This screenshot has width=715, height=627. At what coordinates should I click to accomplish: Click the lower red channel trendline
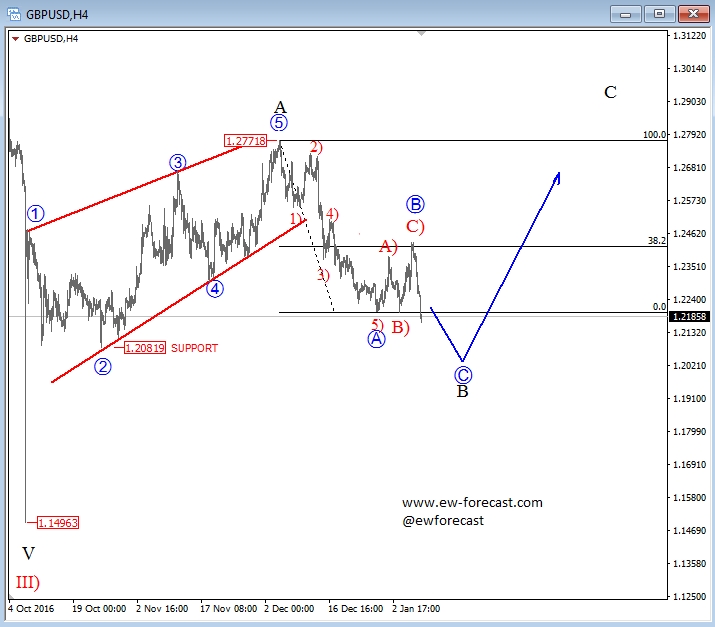tap(178, 302)
